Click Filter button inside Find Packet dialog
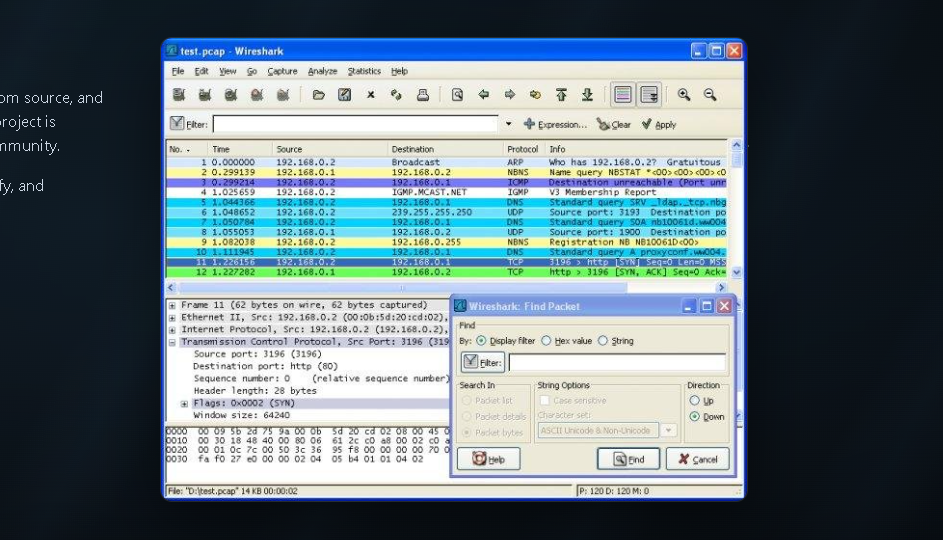 [x=482, y=363]
